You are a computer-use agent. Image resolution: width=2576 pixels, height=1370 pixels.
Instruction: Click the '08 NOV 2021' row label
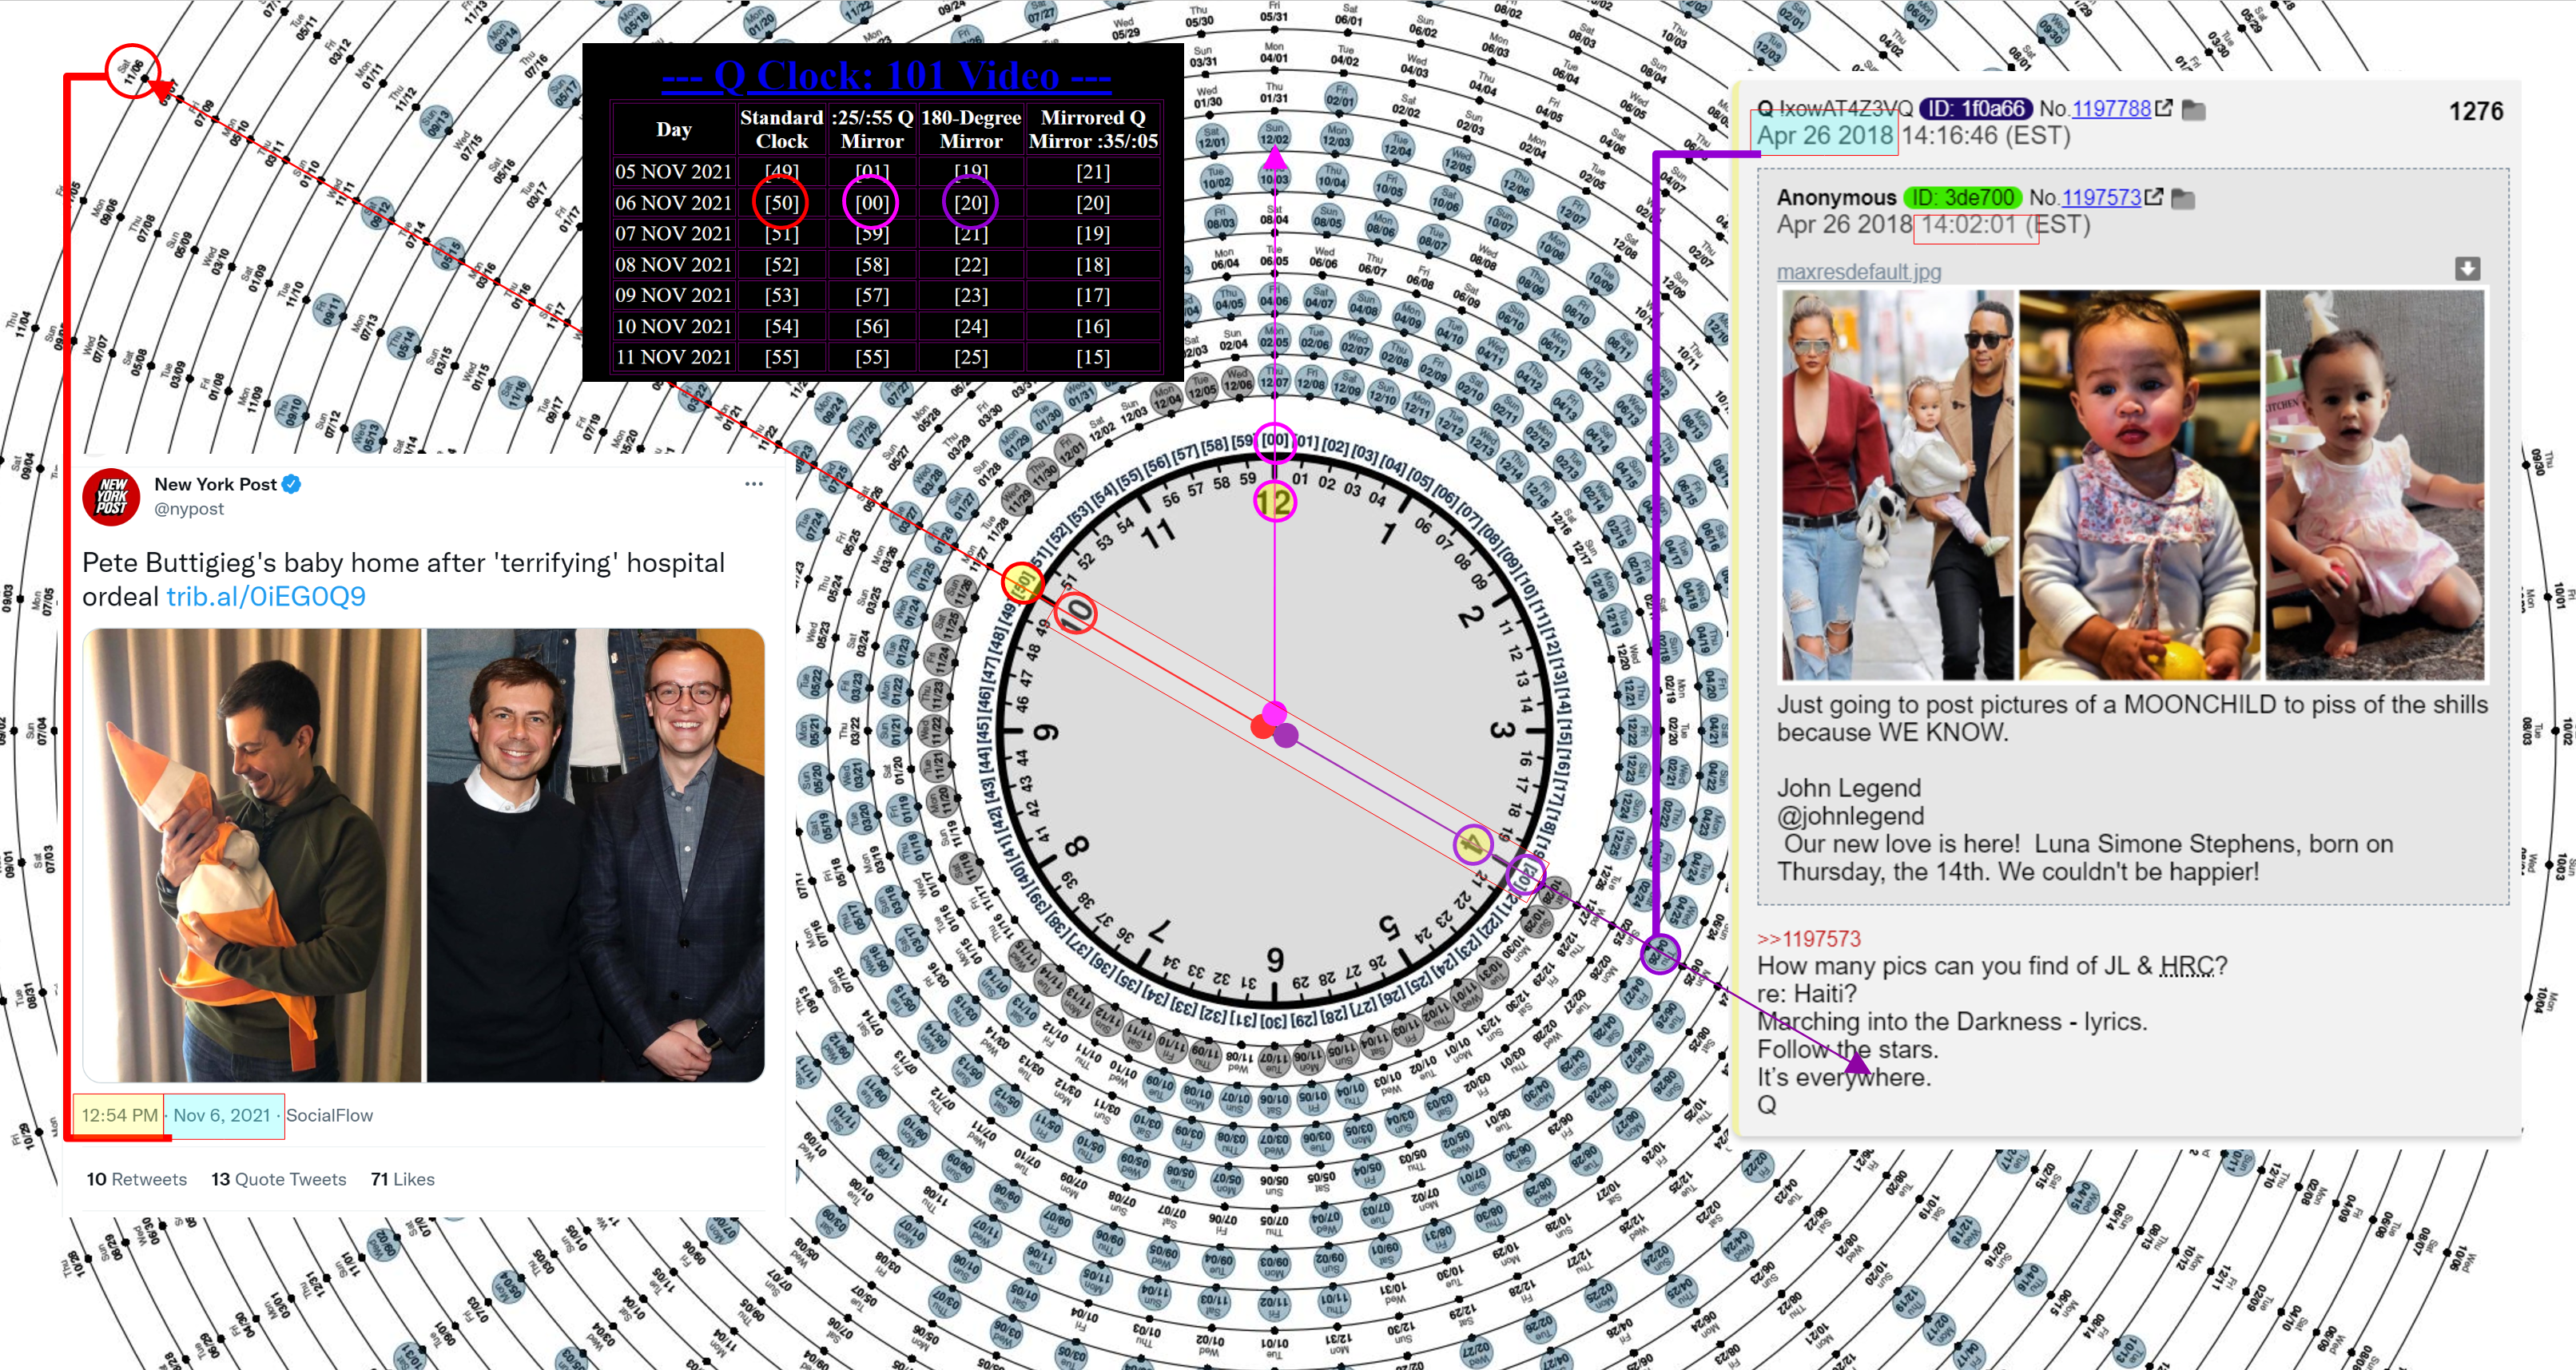674,264
